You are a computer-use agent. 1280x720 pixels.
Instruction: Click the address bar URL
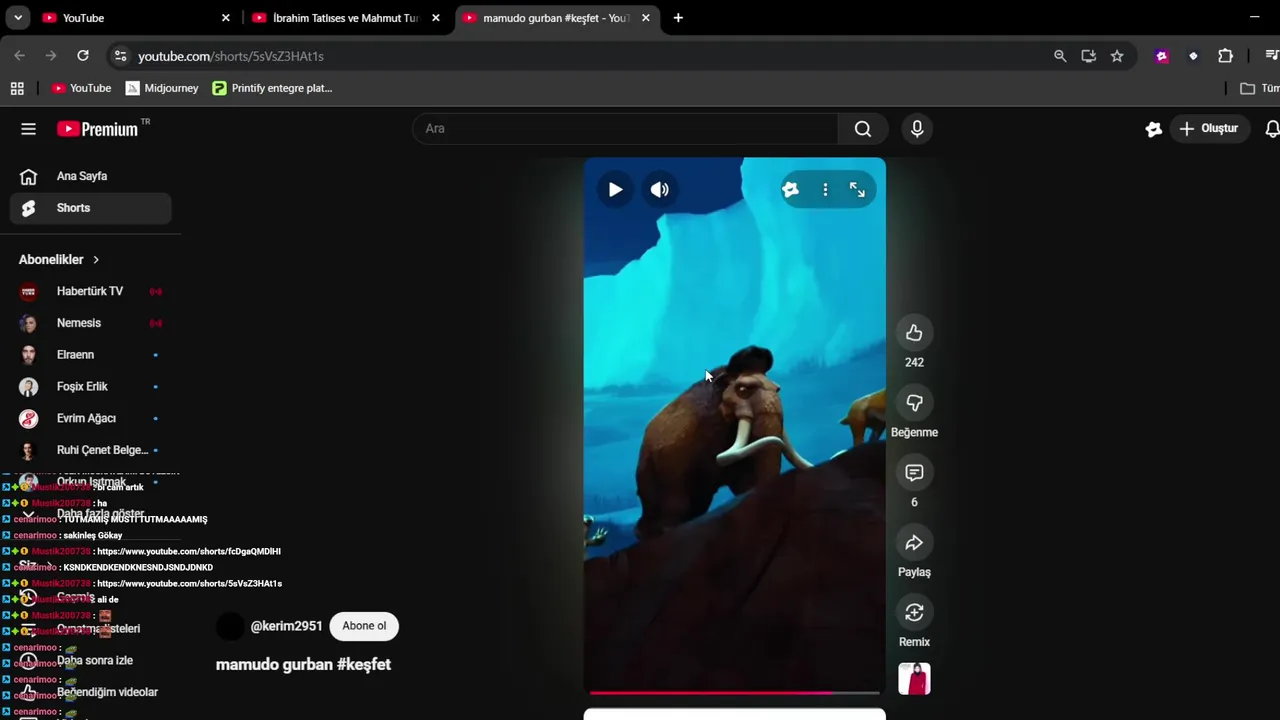point(231,56)
